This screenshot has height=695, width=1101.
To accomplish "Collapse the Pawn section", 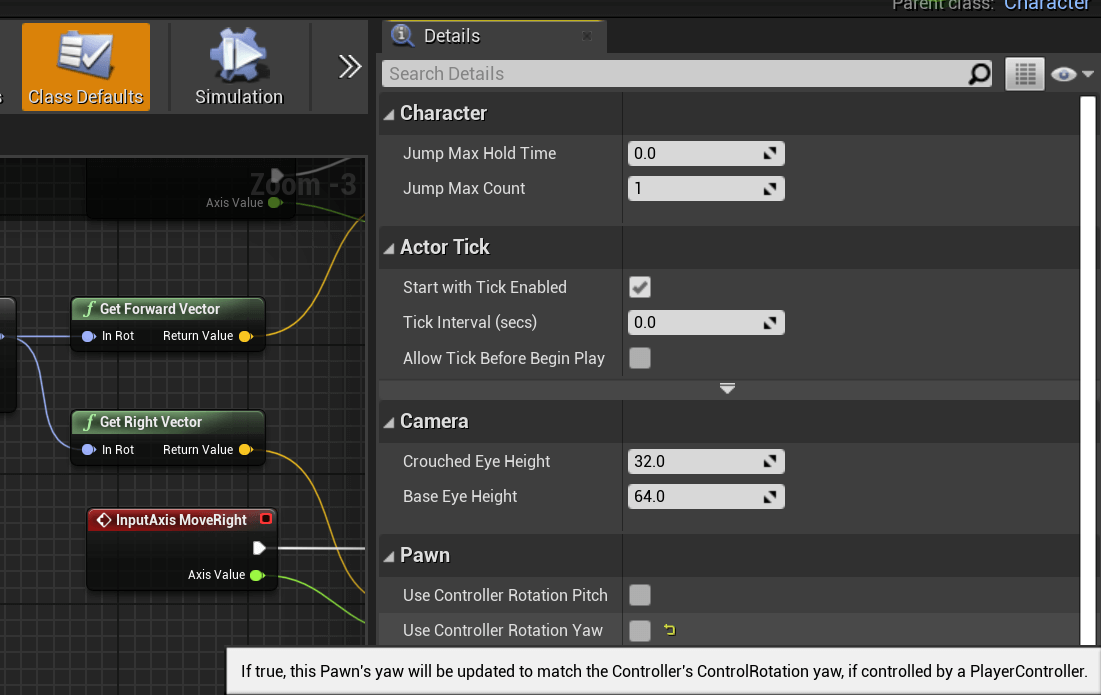I will 389,557.
